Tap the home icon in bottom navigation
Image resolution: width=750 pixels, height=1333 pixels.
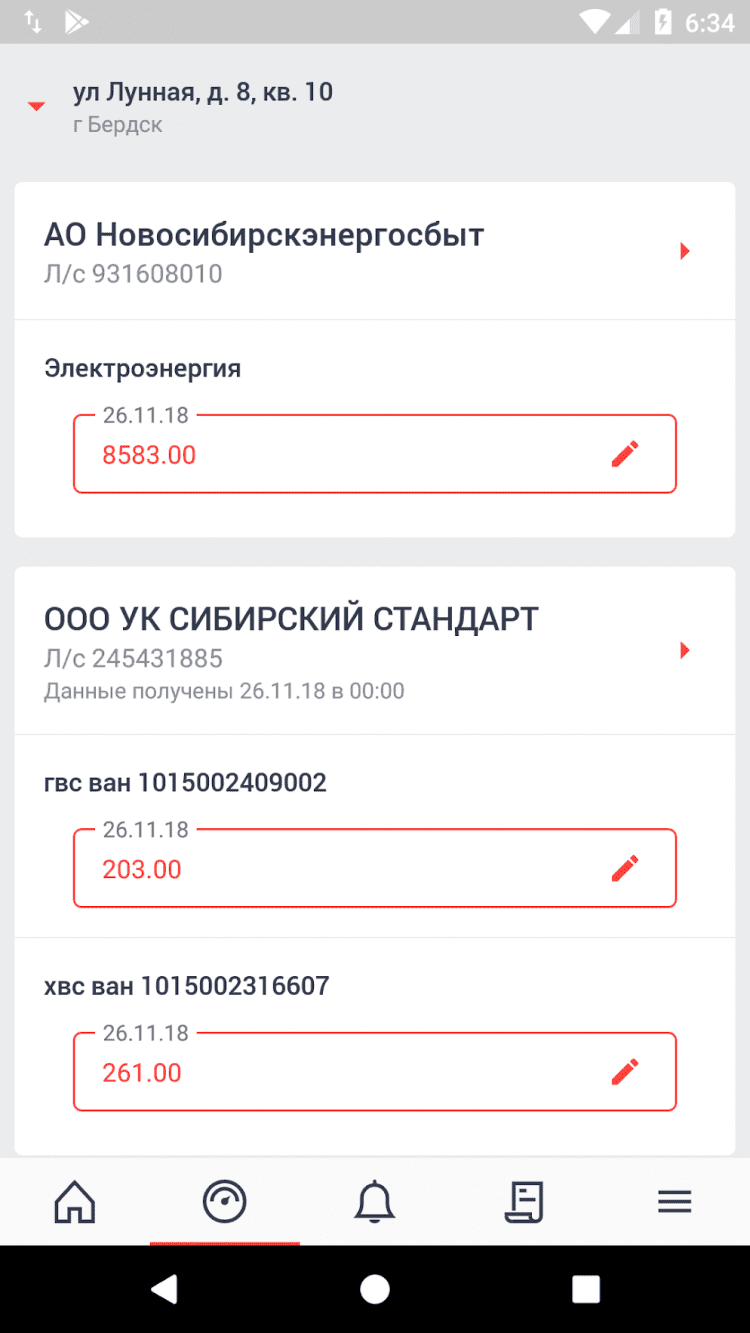75,1201
